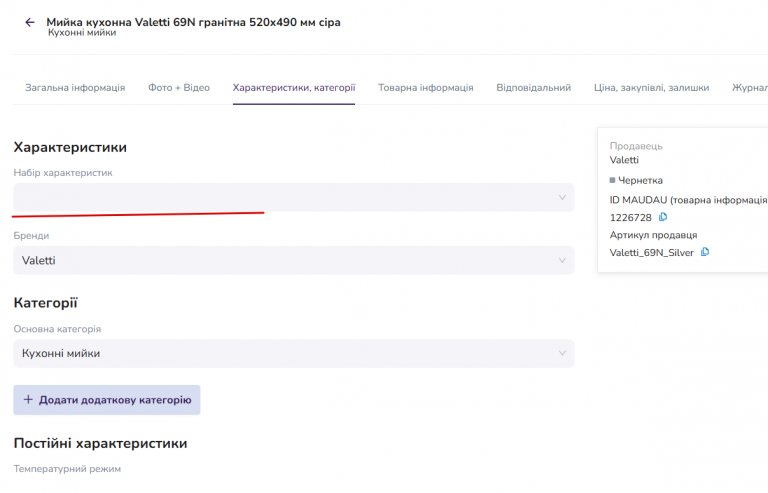The width and height of the screenshot is (768, 493).
Task: Open the Набір характеристик dropdown
Action: click(293, 197)
